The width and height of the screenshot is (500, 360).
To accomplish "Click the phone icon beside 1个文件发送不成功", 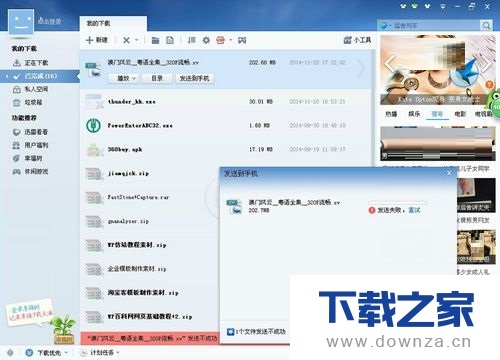I will click(x=230, y=332).
